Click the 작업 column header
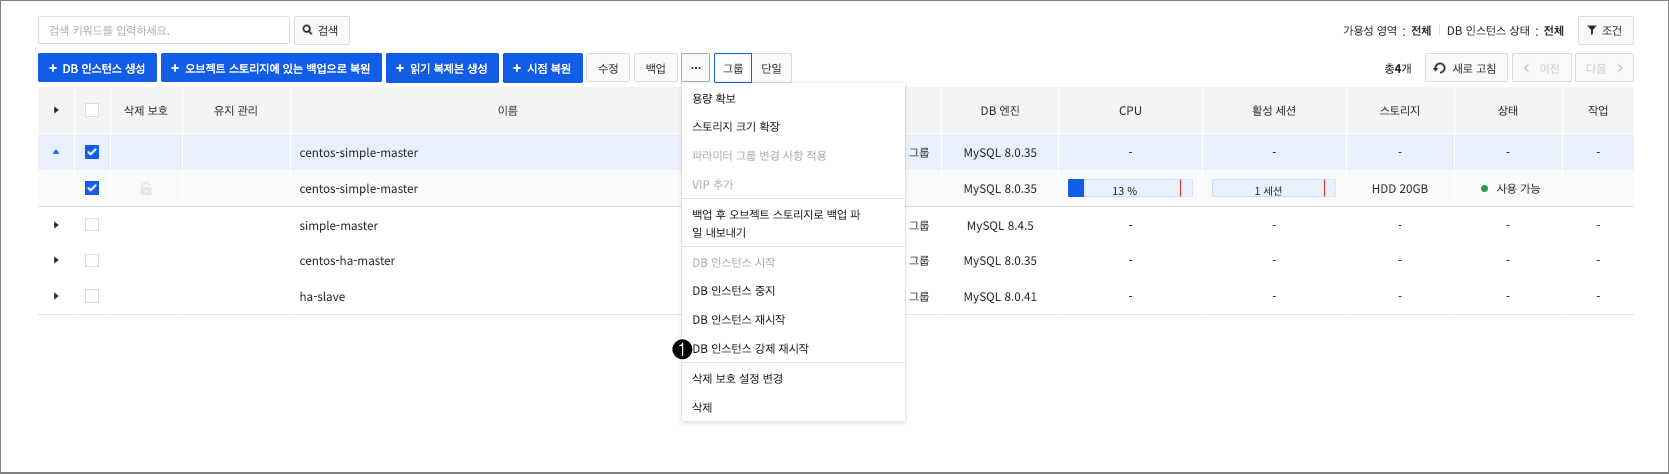 tap(1598, 110)
